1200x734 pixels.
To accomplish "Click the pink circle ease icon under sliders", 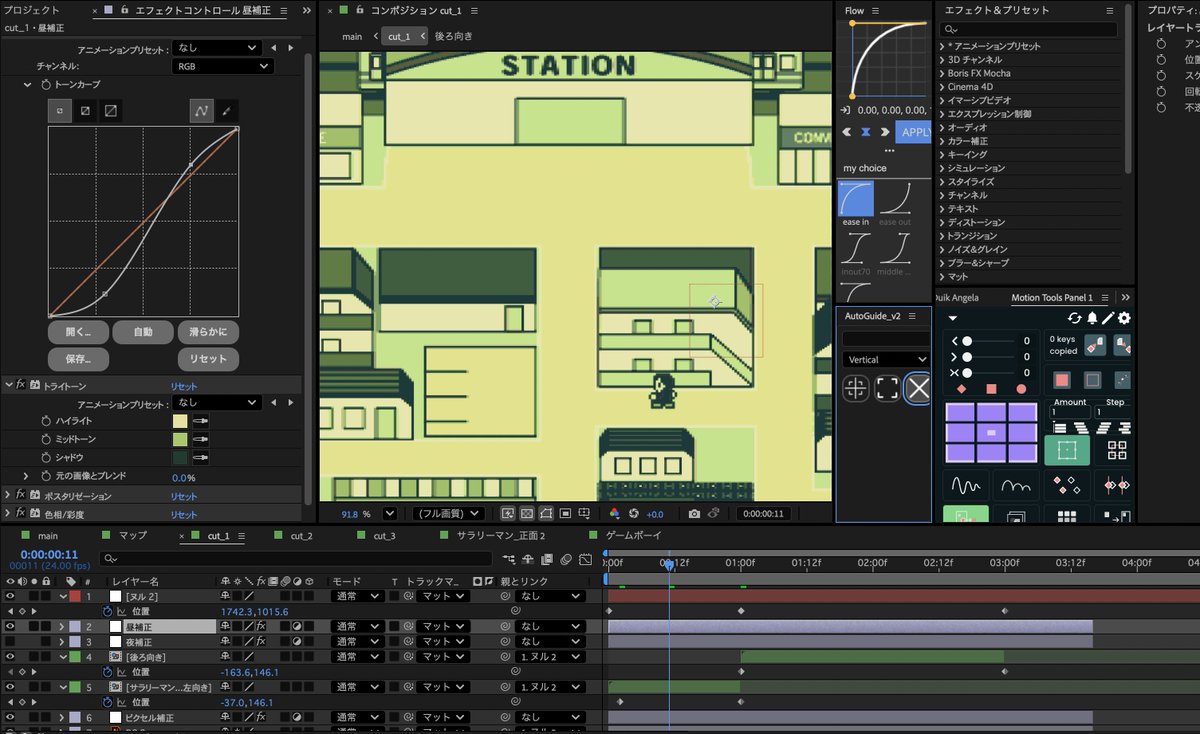I will point(1021,388).
